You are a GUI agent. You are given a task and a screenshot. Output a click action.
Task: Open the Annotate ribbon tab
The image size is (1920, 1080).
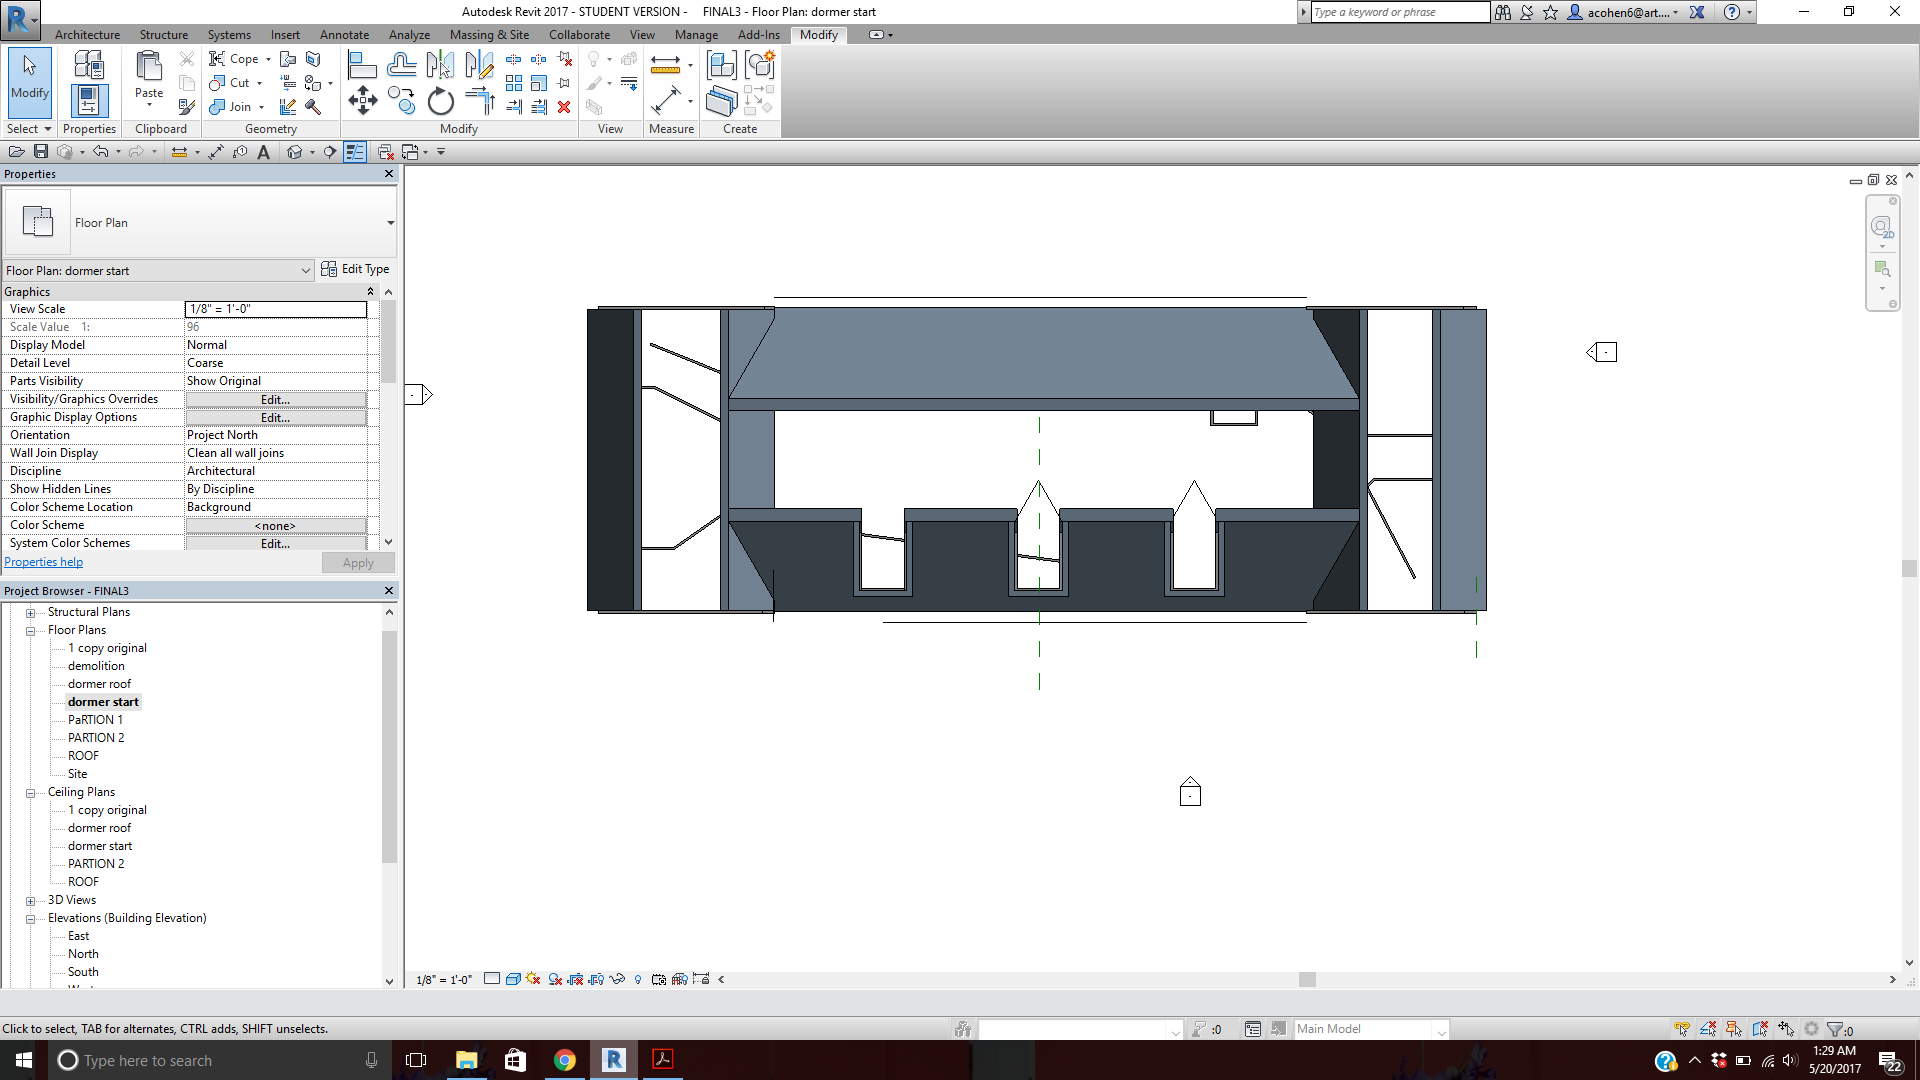pyautogui.click(x=344, y=35)
